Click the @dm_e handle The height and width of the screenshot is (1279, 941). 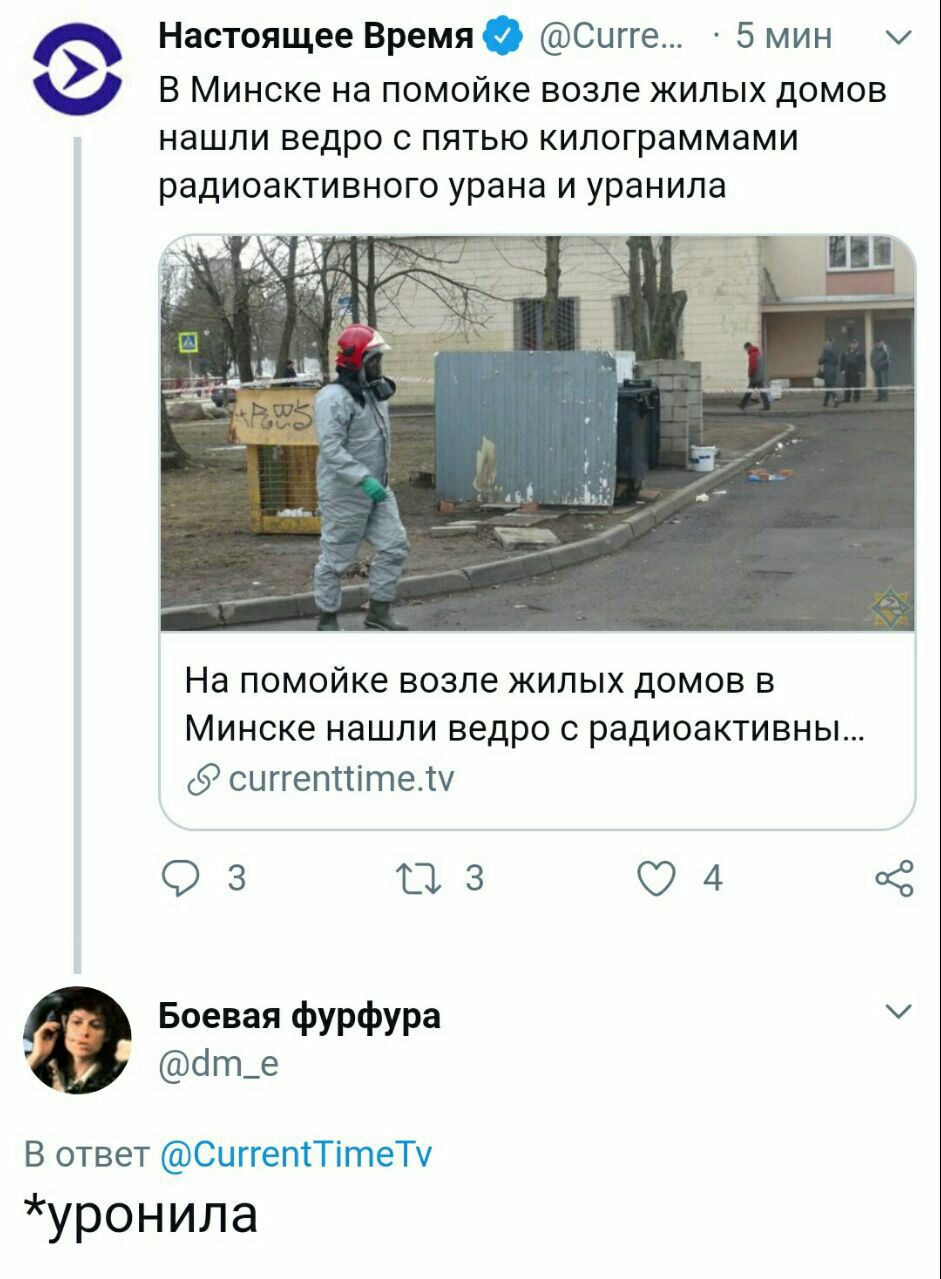pyautogui.click(x=220, y=1066)
